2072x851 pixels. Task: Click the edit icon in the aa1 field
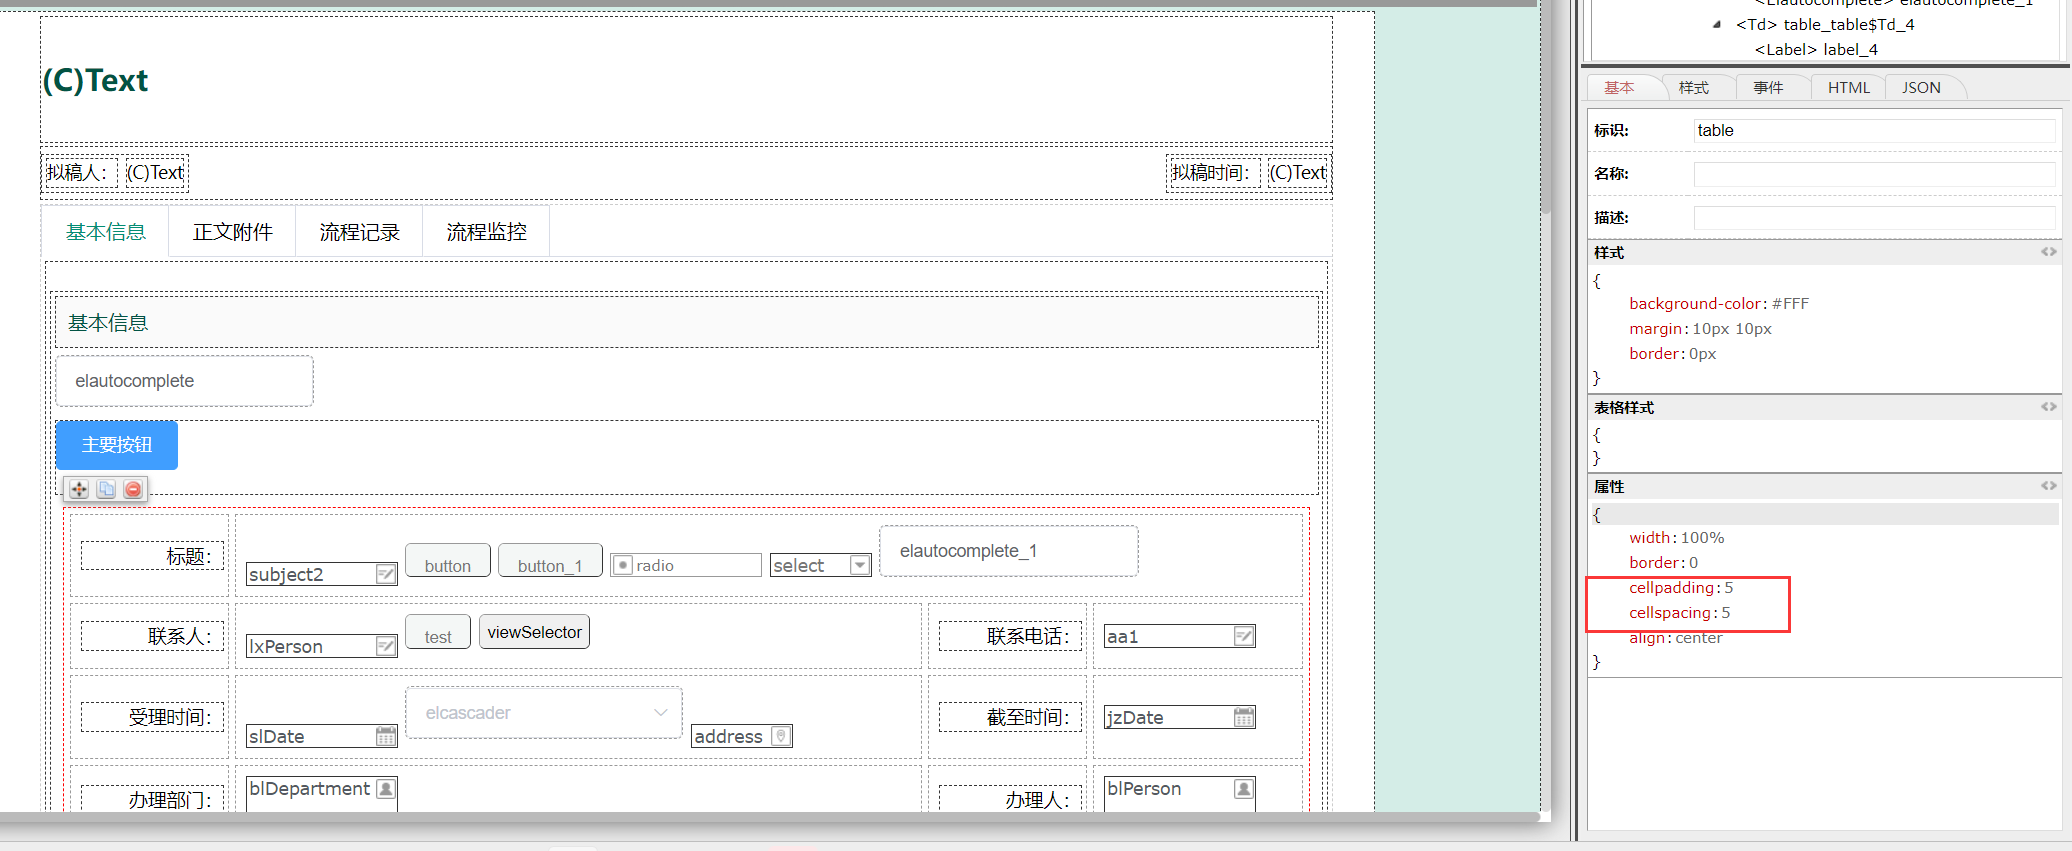pyautogui.click(x=1244, y=636)
